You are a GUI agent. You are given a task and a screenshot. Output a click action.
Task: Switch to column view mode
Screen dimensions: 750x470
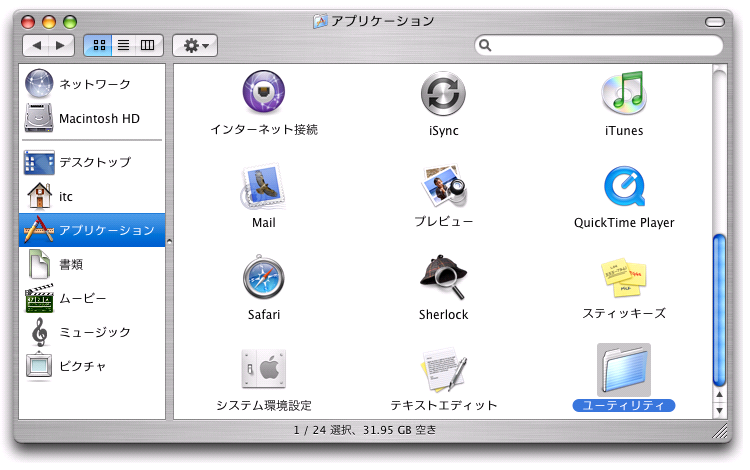pos(148,45)
